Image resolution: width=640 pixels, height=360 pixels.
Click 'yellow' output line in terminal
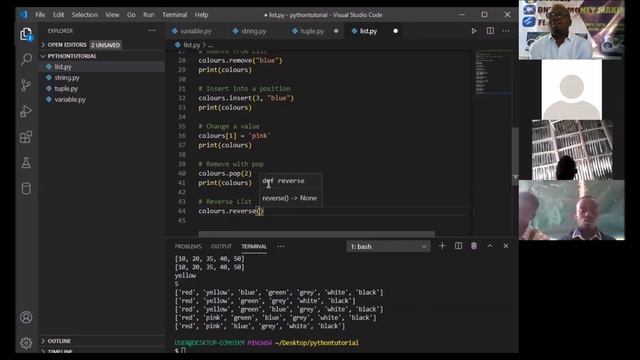click(x=185, y=276)
